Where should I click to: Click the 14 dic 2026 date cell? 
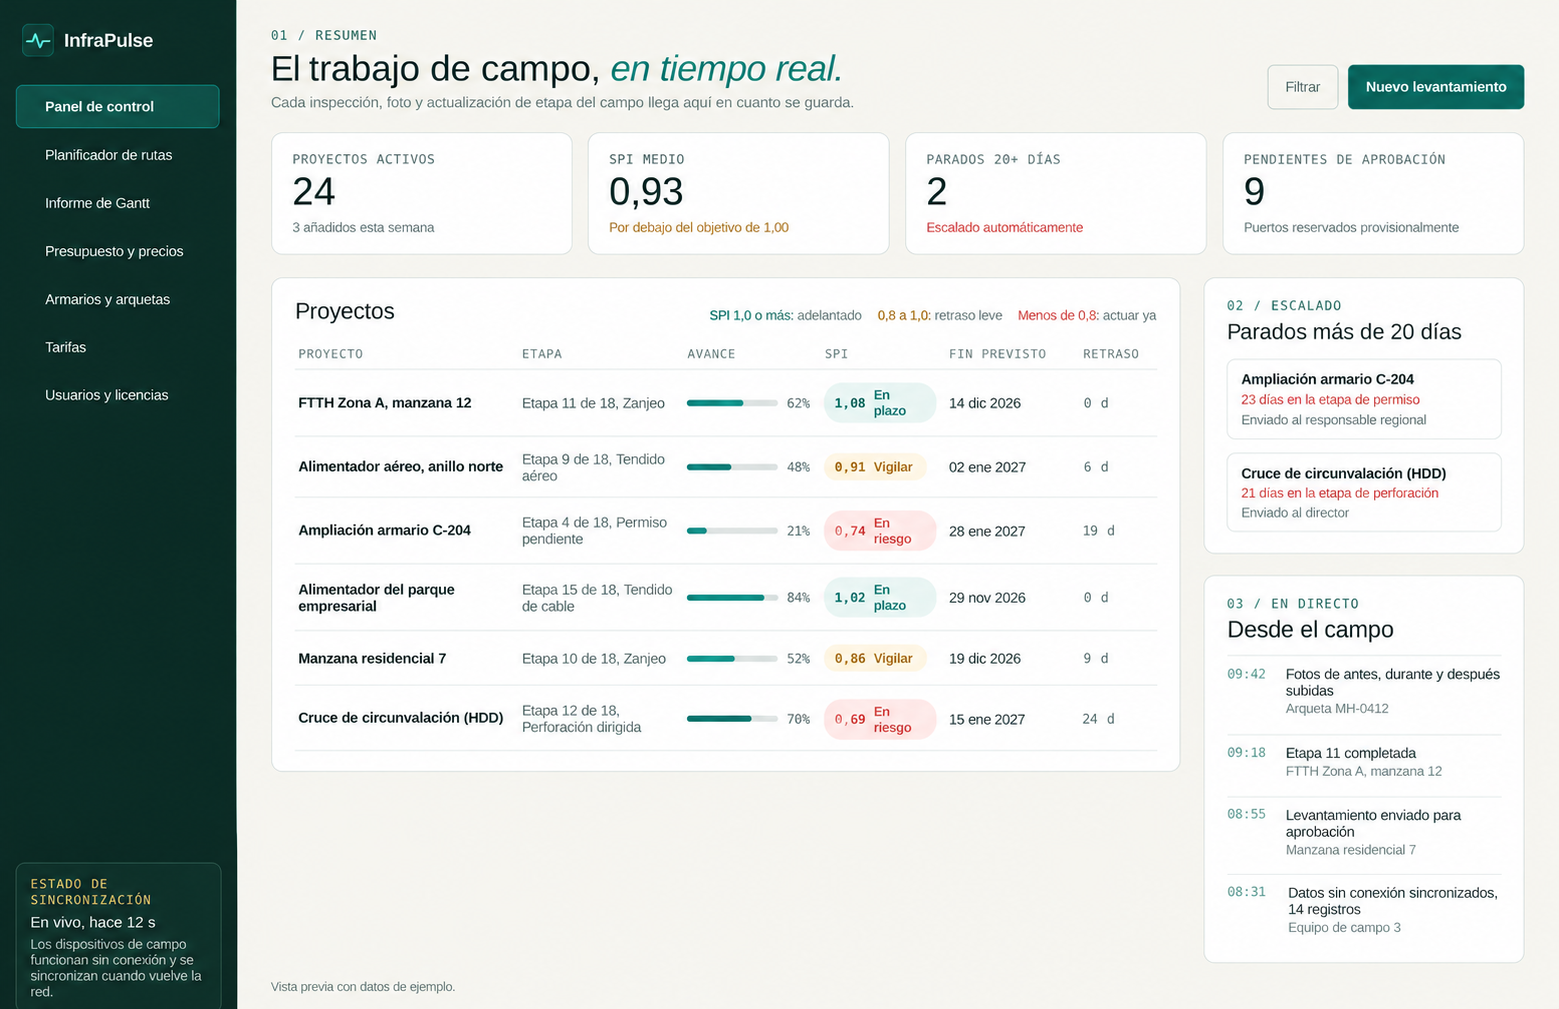point(985,403)
